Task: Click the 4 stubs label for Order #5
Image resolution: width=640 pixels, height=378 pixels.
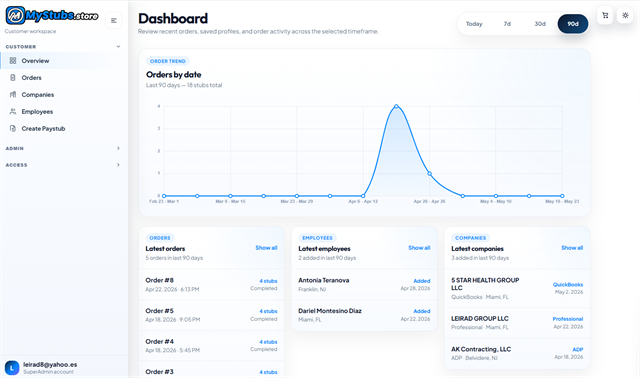Action: click(x=268, y=311)
